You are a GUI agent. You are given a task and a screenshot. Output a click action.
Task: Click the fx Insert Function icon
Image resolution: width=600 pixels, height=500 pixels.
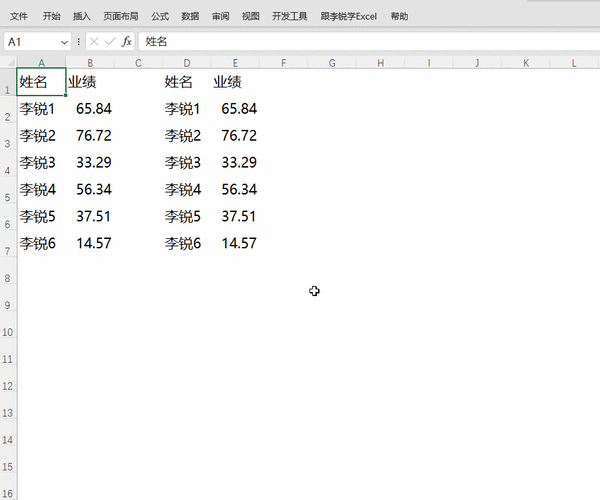pos(127,41)
